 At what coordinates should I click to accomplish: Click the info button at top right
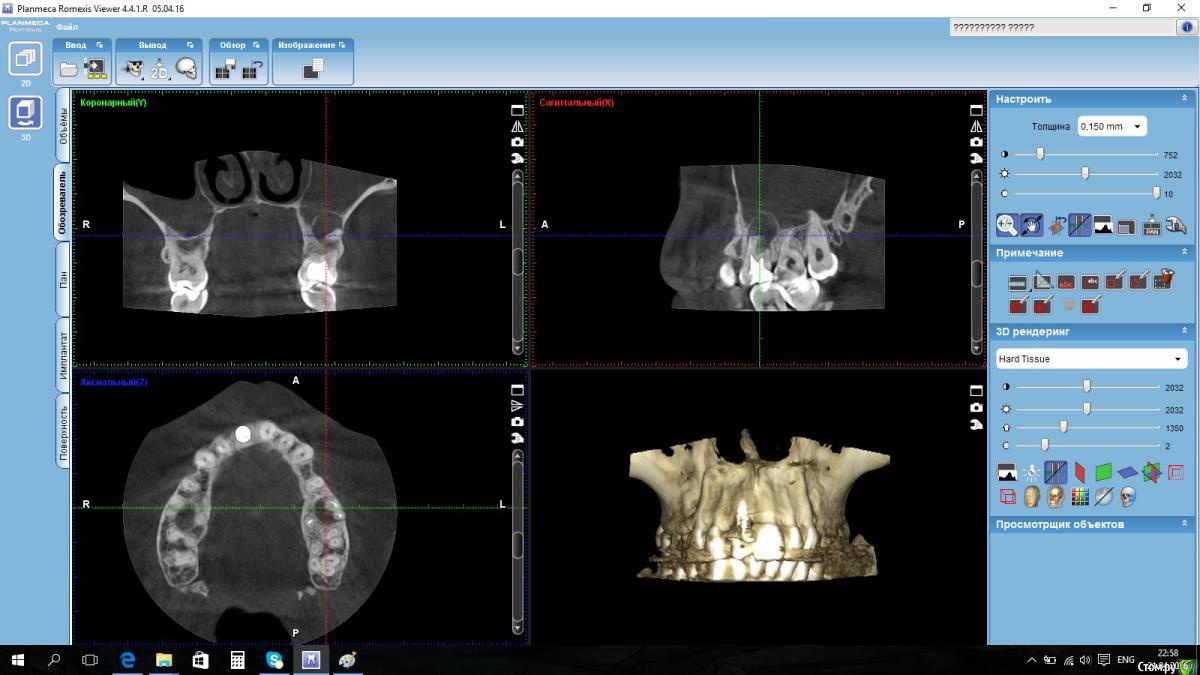(x=1186, y=28)
